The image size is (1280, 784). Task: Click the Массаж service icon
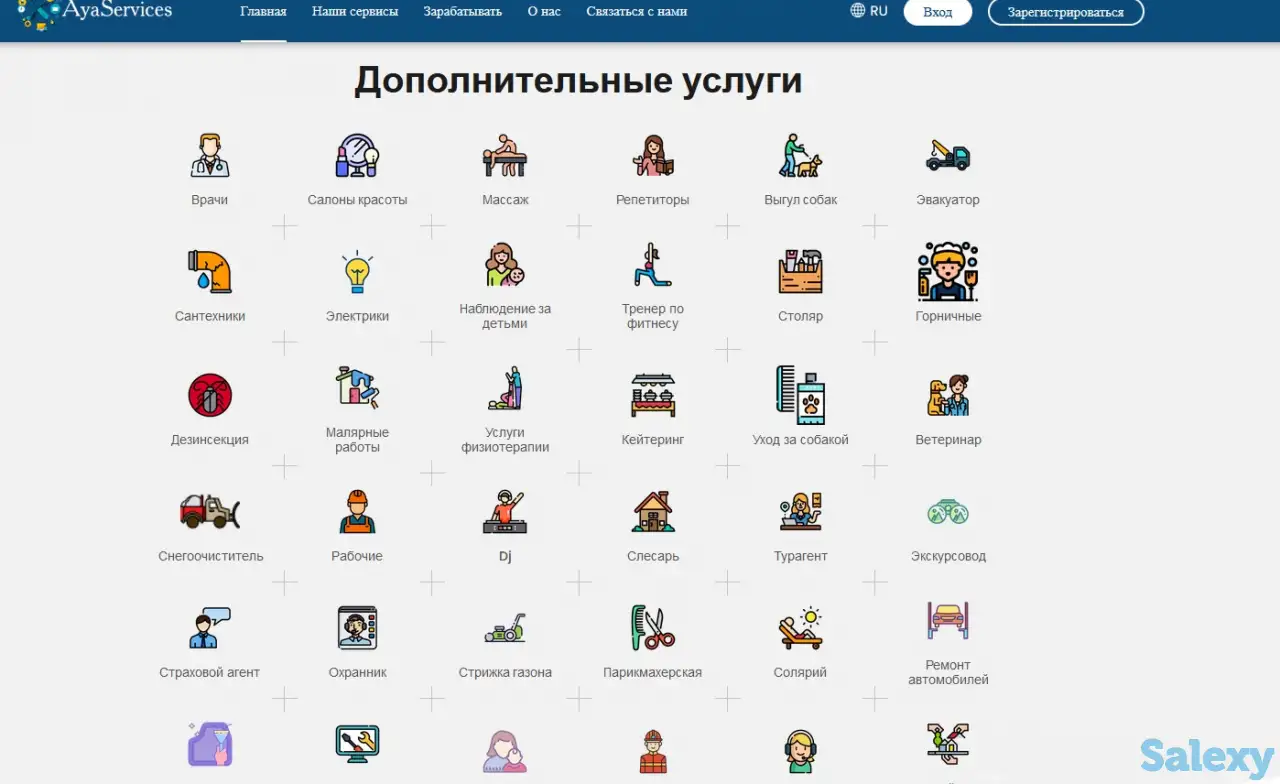(505, 155)
